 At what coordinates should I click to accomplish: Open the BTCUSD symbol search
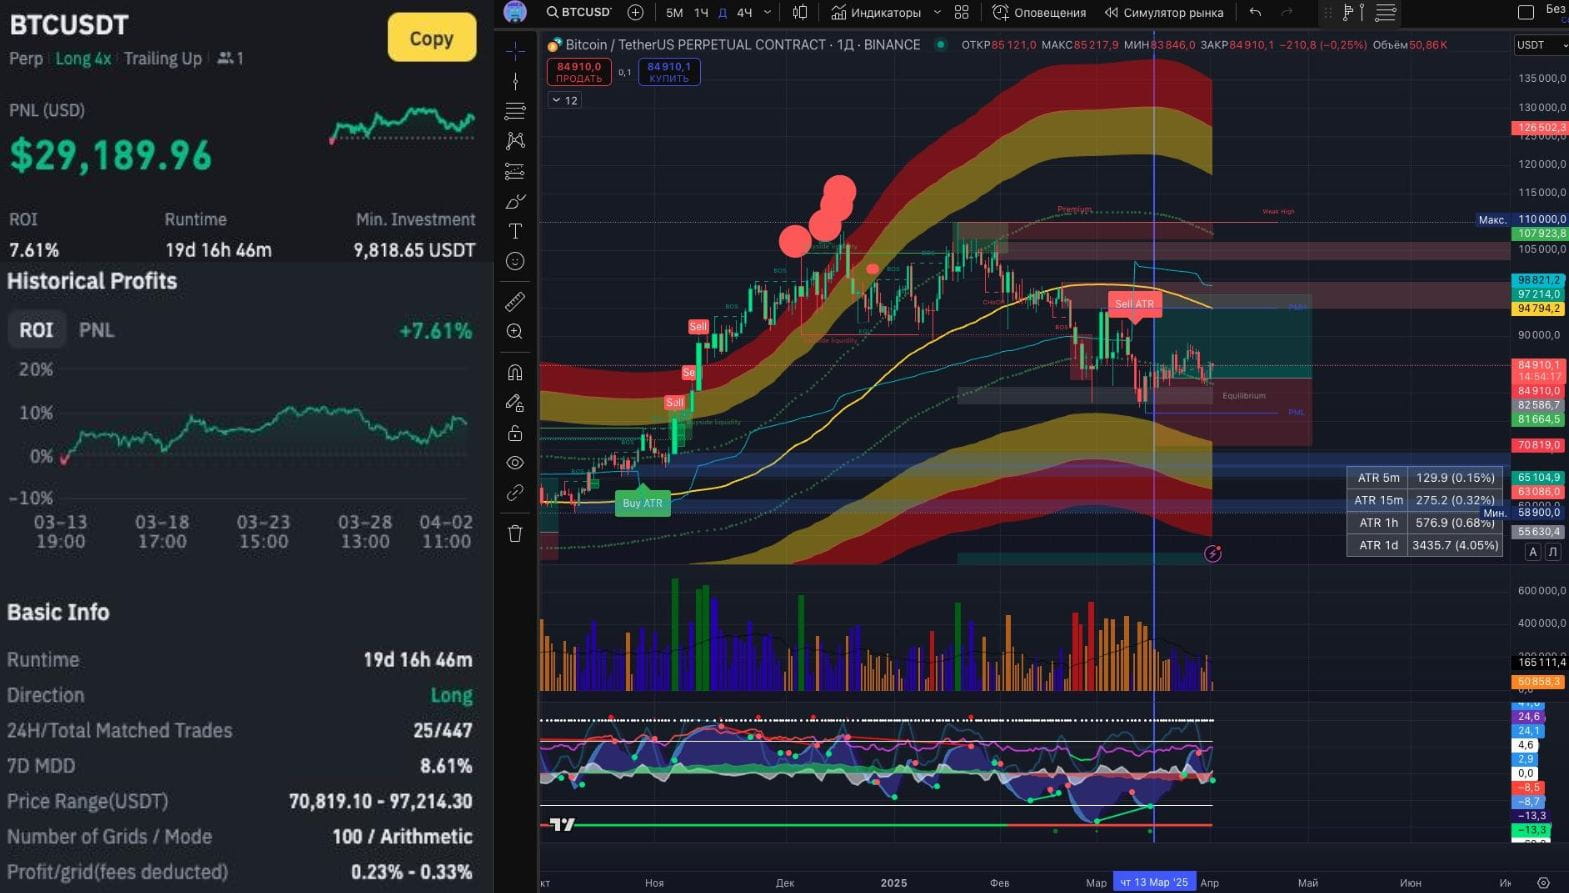[579, 12]
